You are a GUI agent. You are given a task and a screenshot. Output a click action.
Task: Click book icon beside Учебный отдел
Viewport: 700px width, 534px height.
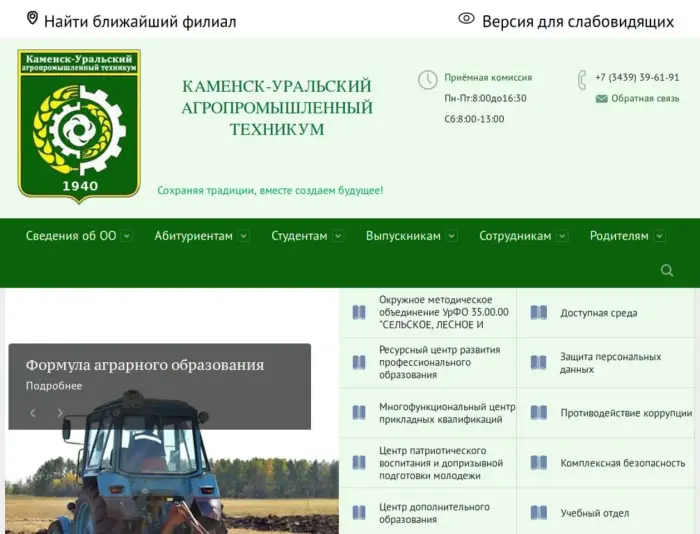[539, 513]
